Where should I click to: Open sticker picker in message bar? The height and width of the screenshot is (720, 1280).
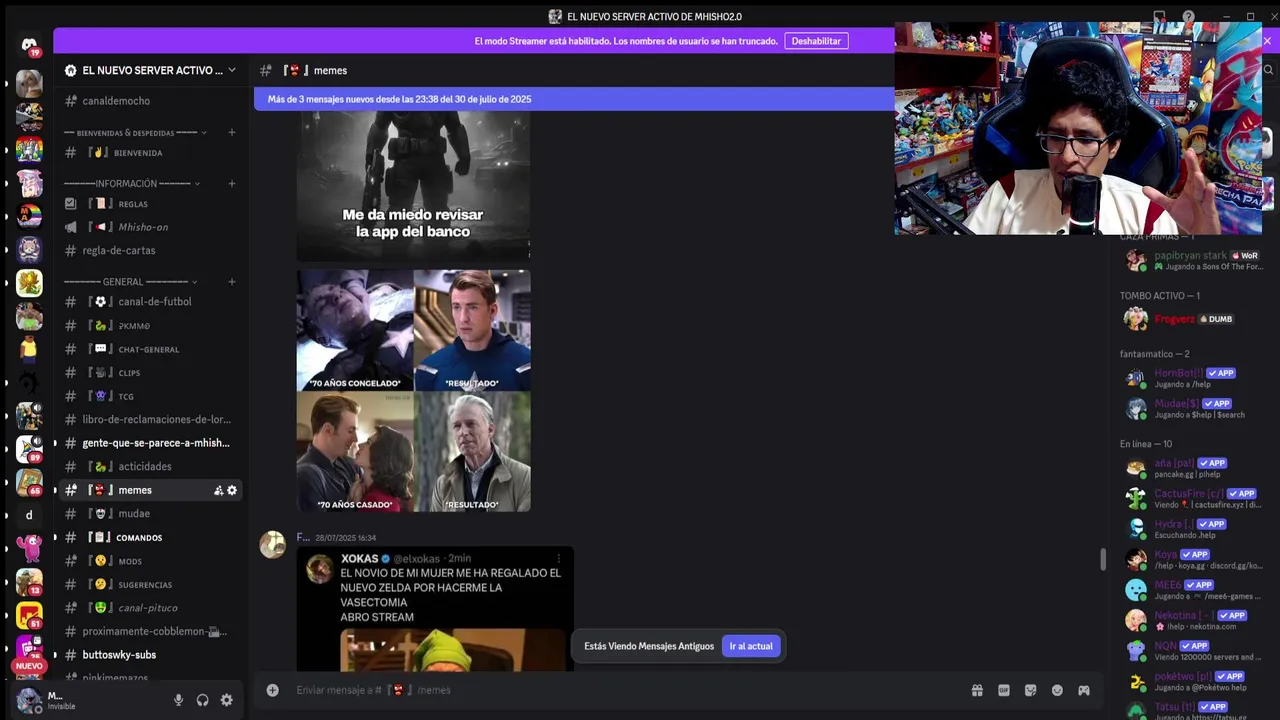tap(1030, 690)
